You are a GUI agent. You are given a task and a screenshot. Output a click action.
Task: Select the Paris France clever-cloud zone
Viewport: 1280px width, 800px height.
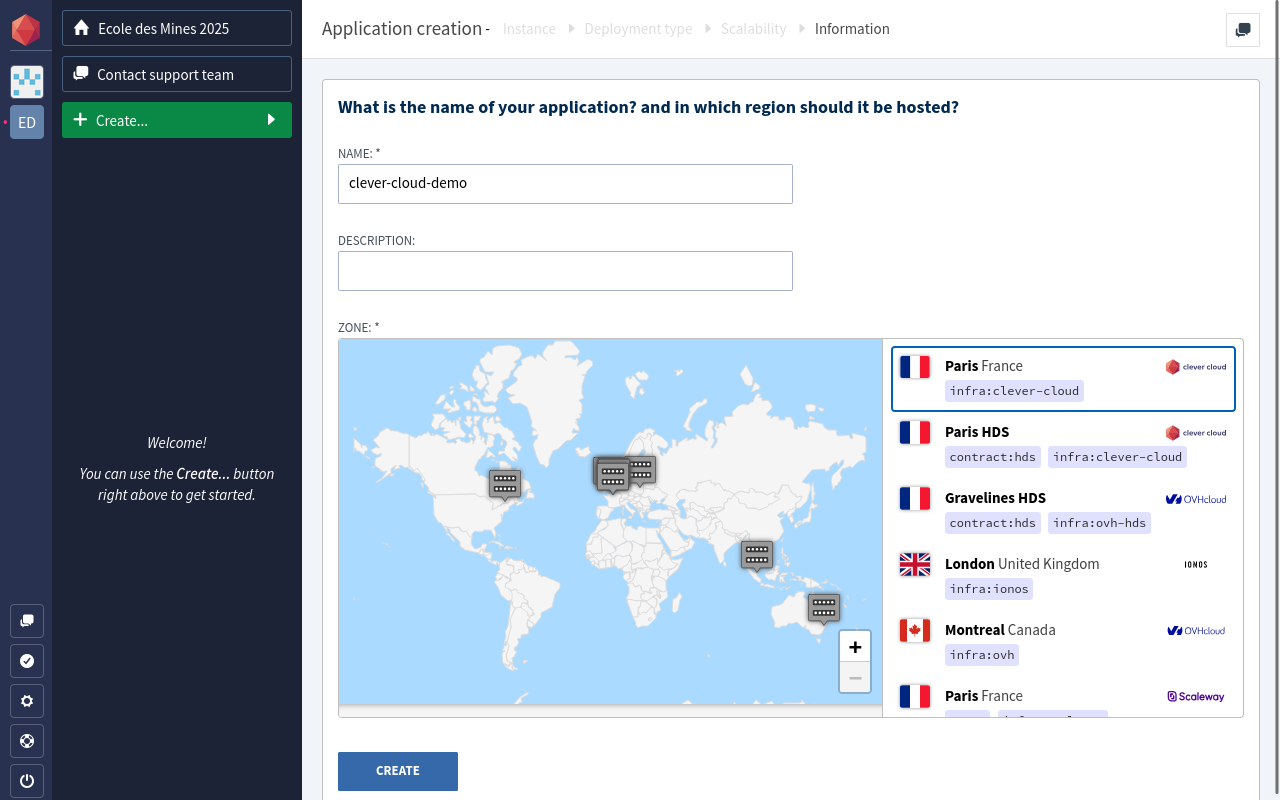point(1063,379)
